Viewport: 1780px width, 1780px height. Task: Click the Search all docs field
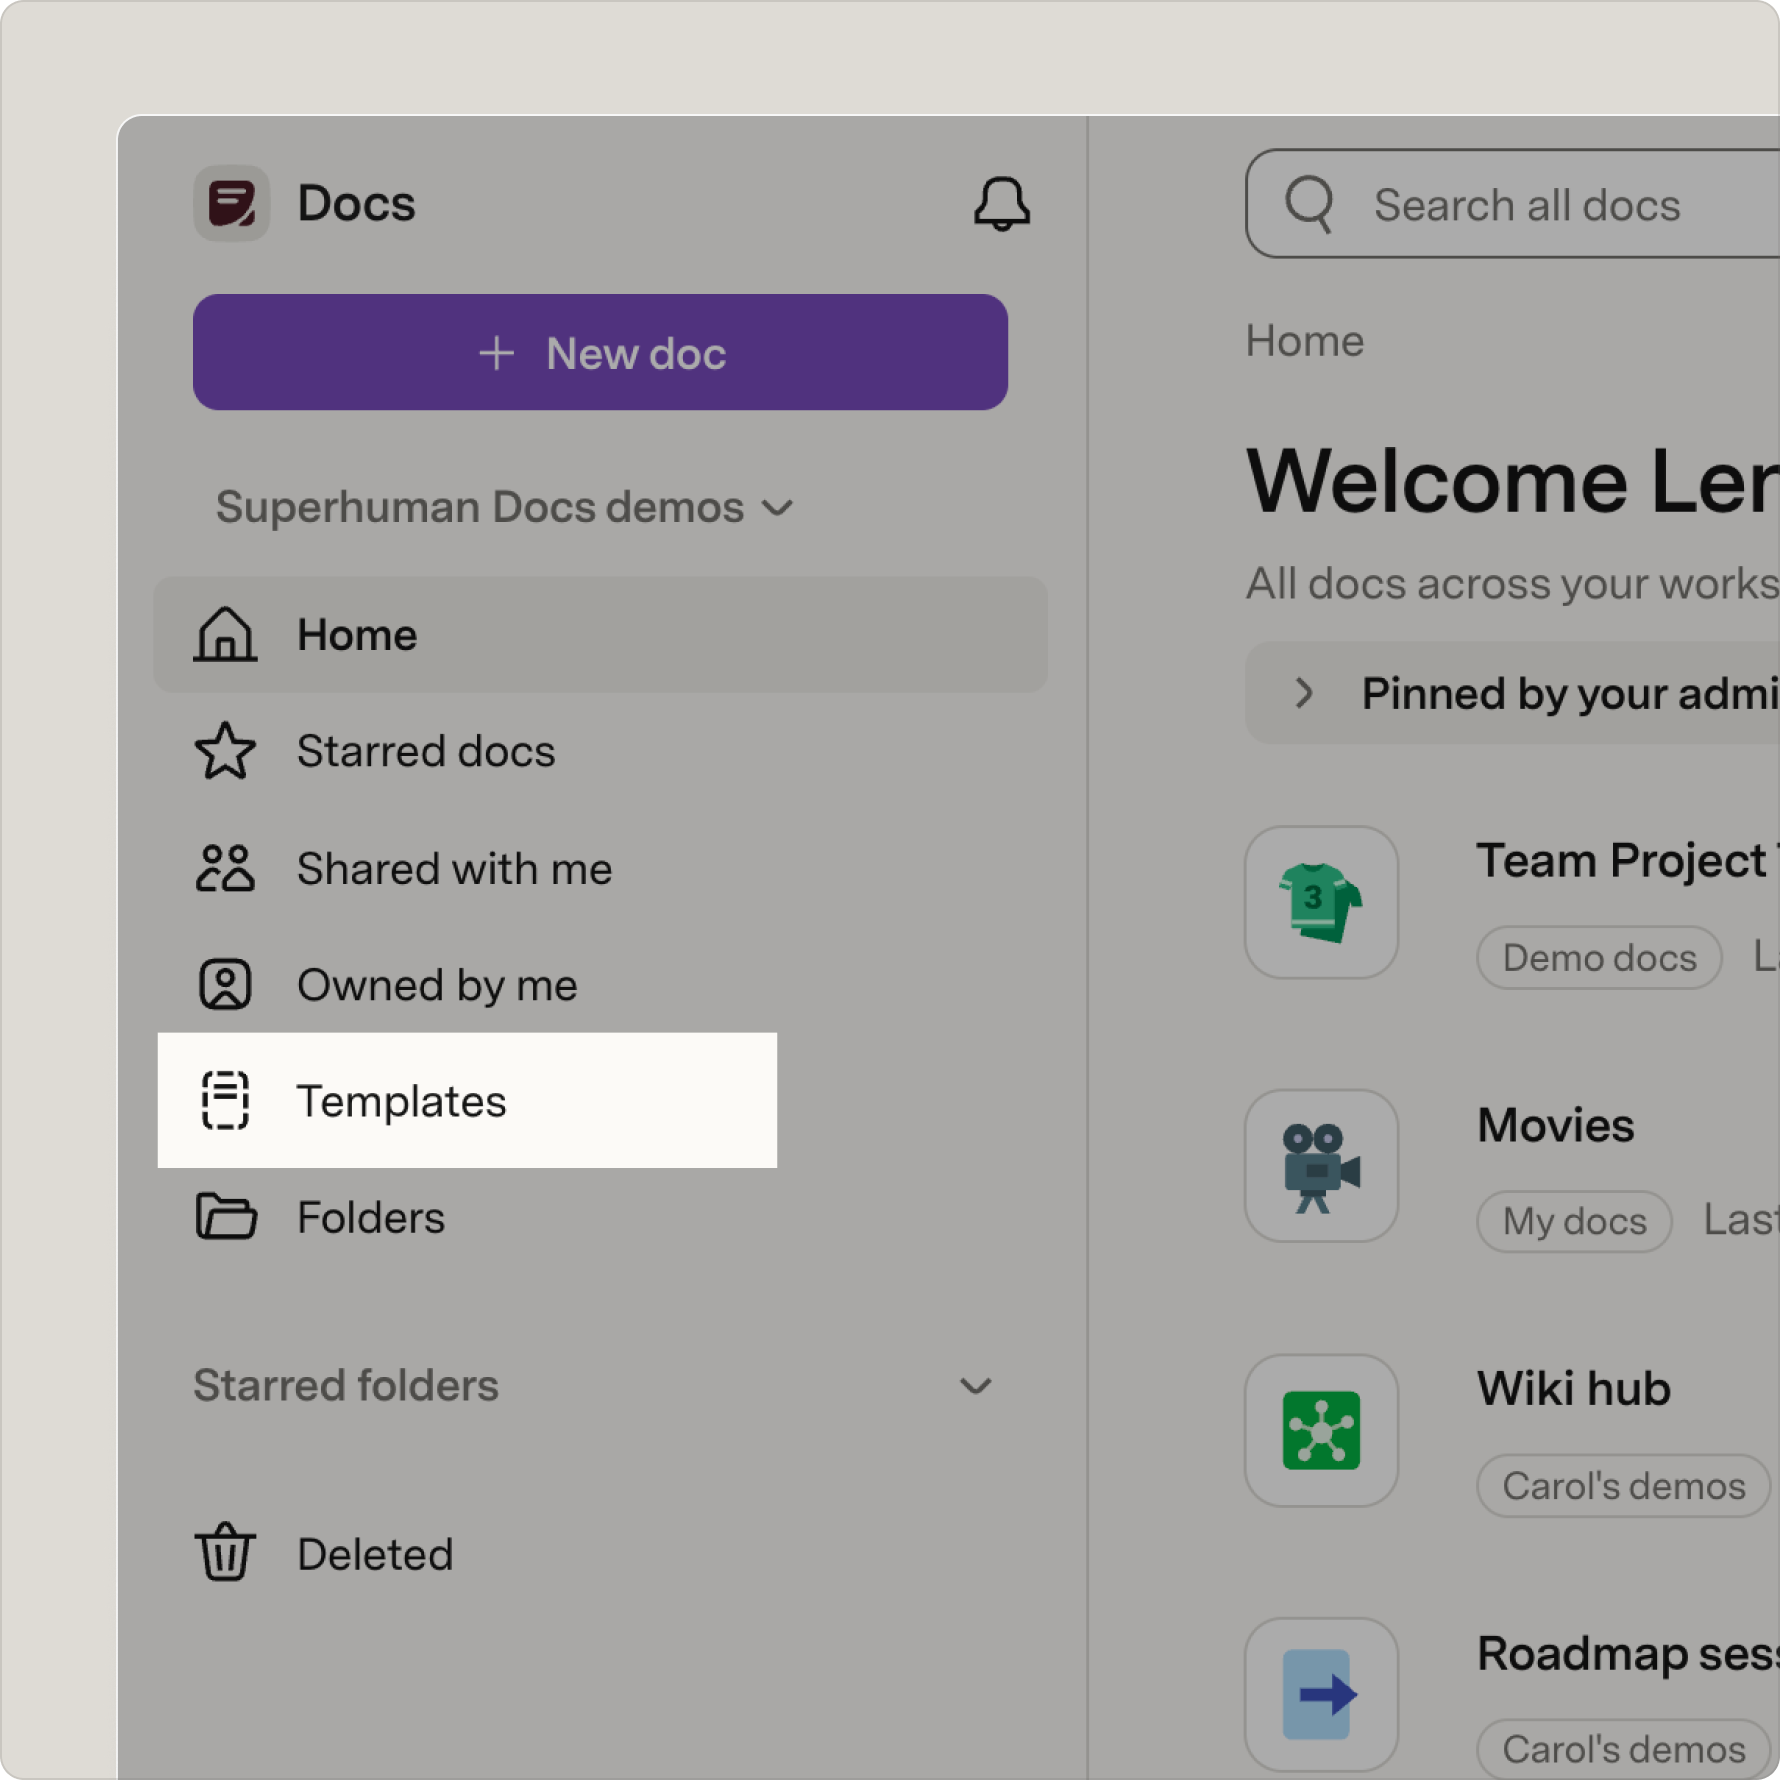[x=1512, y=204]
